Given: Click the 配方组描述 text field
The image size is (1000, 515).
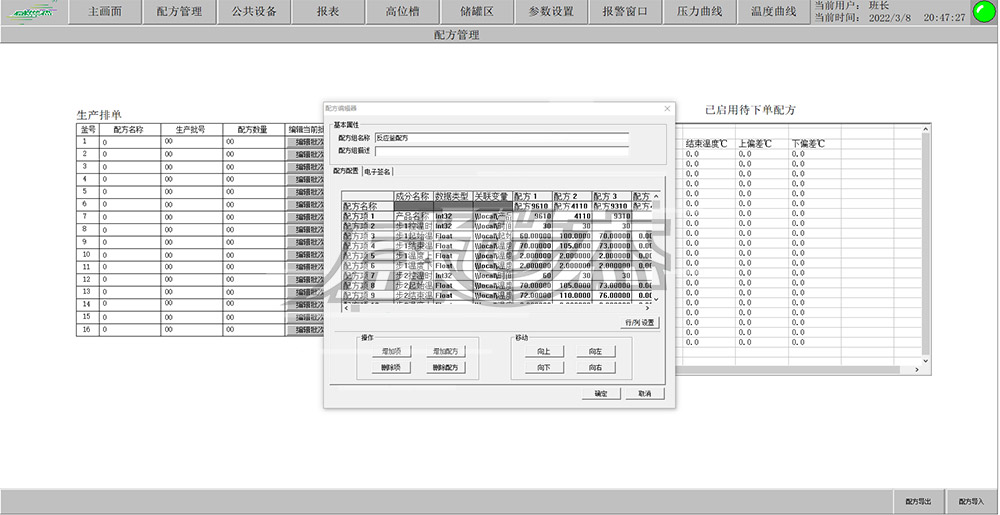Looking at the screenshot, I should tap(500, 151).
